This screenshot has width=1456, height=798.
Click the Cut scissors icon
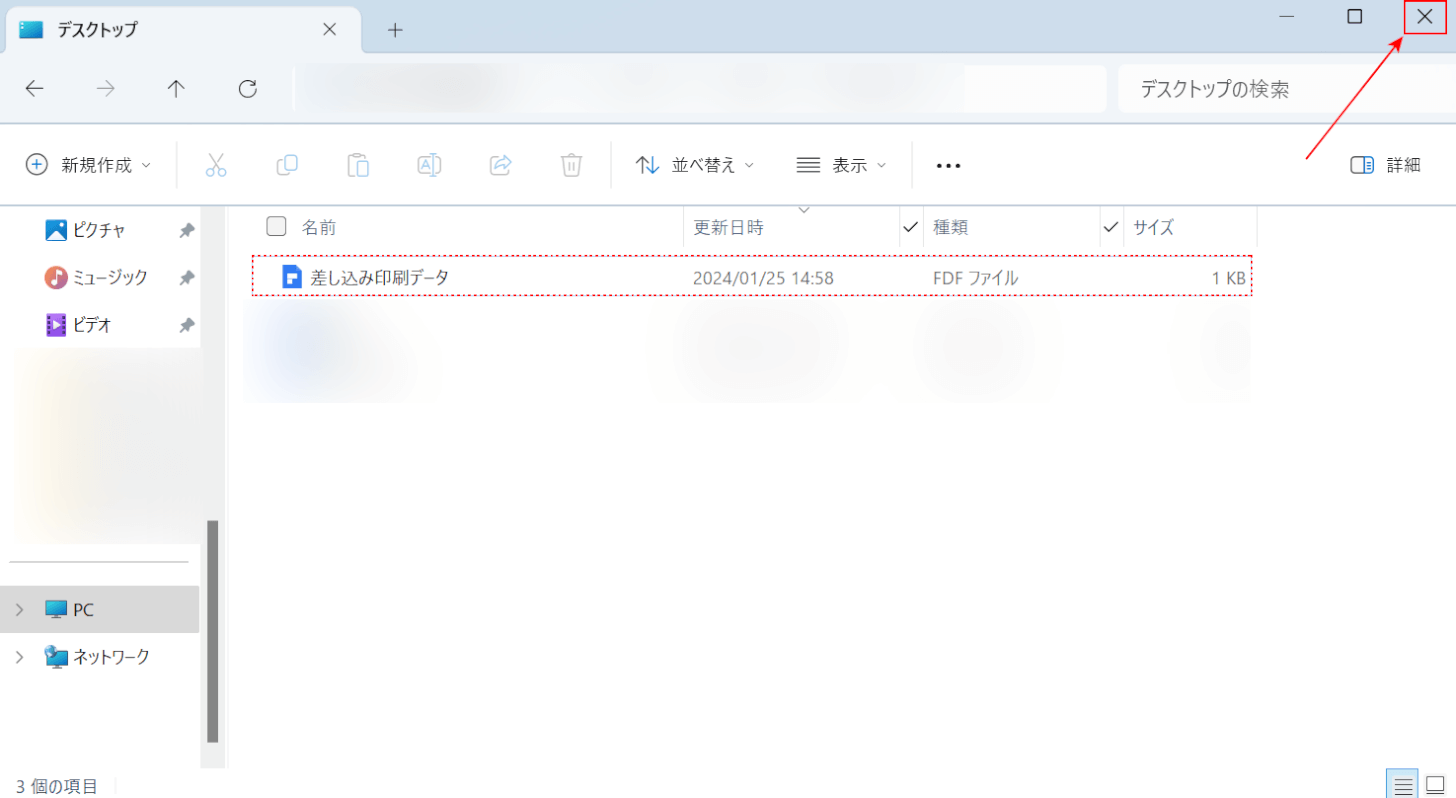[216, 165]
